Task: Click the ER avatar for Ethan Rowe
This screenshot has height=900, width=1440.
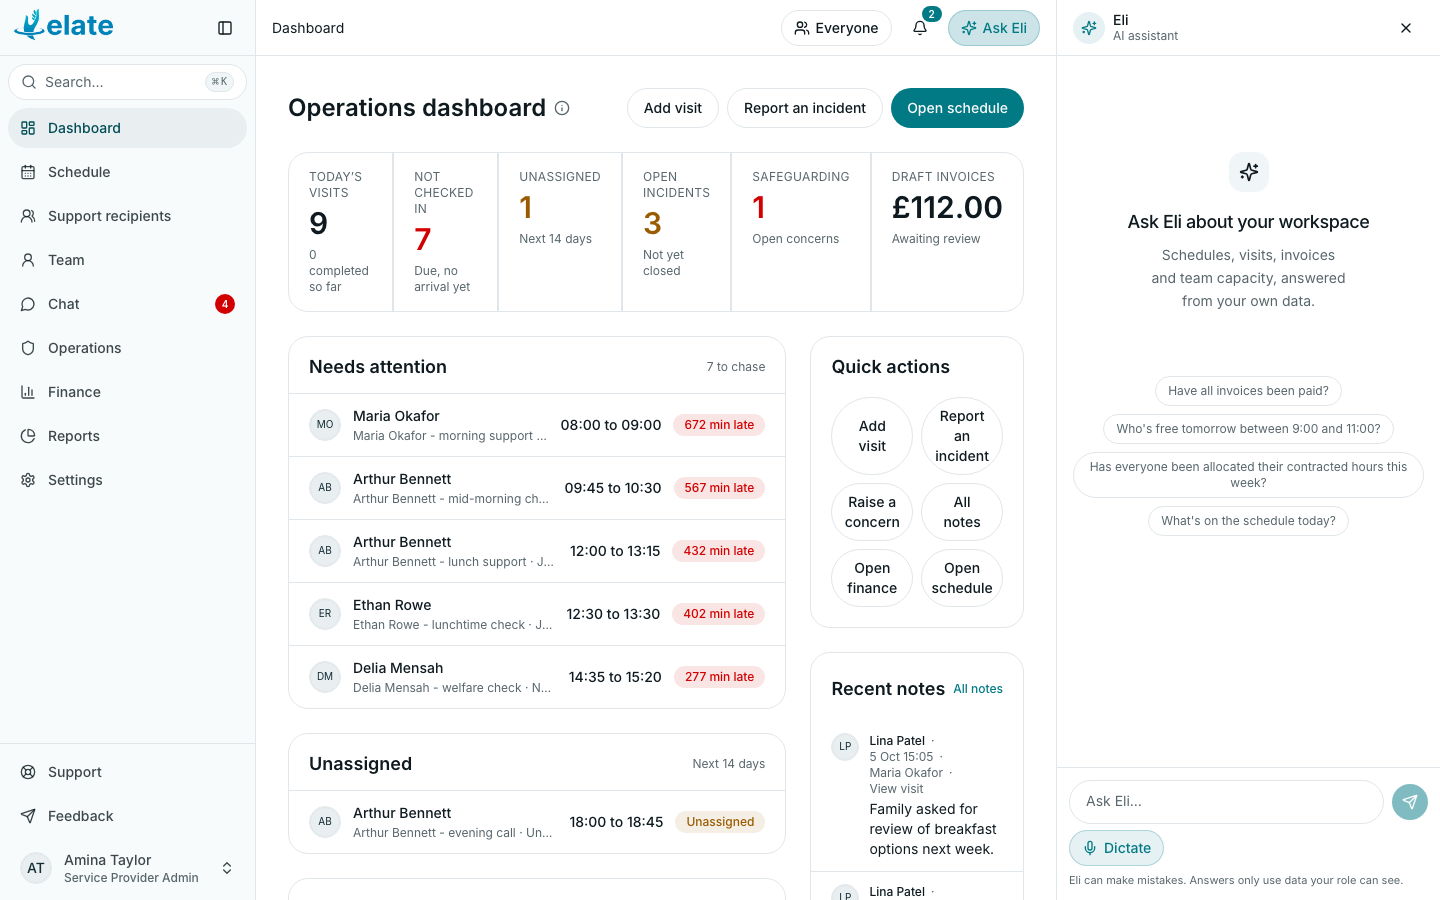Action: [x=325, y=614]
